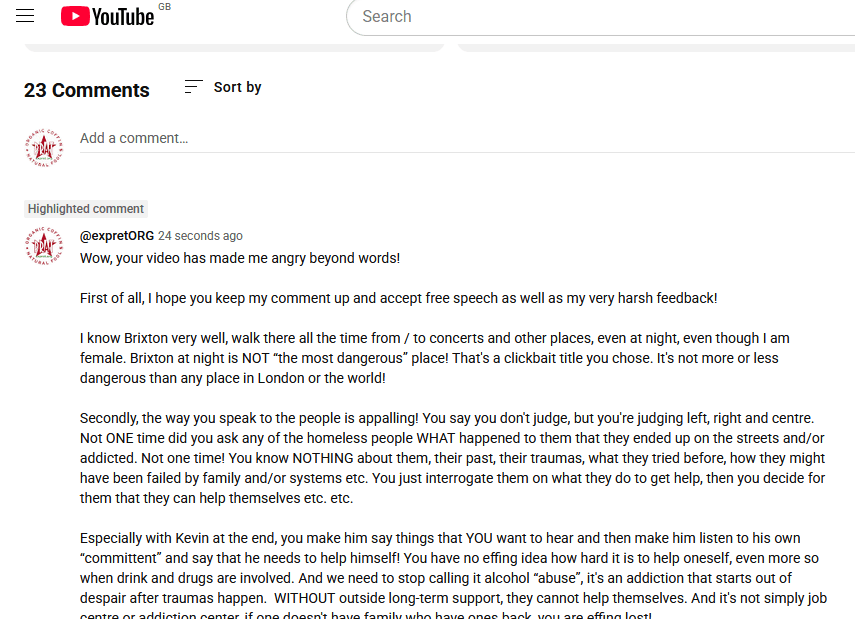Click the left panel above the comments heading
Image resolution: width=855 pixels, height=619 pixels.
[x=234, y=45]
